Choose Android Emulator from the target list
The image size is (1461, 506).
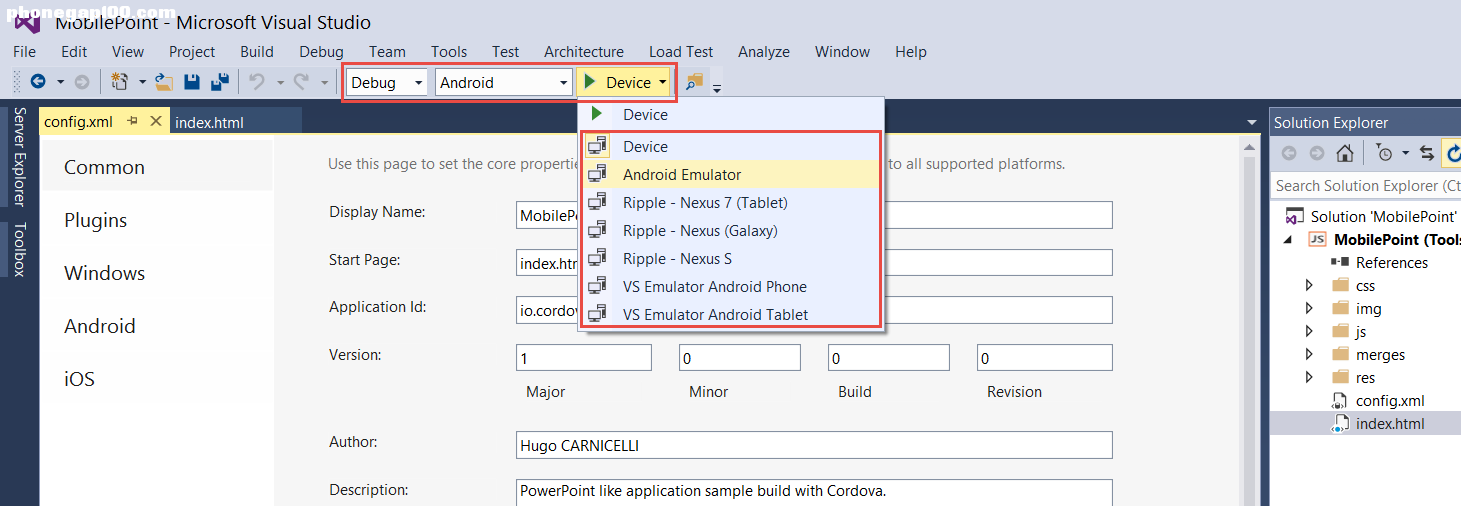731,174
